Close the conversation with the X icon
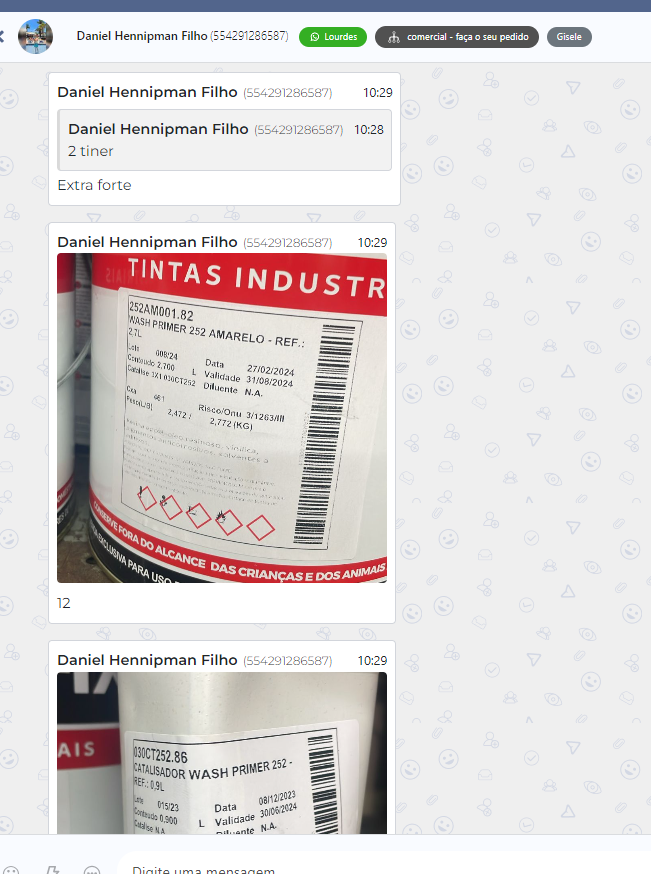Image resolution: width=651 pixels, height=874 pixels. tap(1, 37)
